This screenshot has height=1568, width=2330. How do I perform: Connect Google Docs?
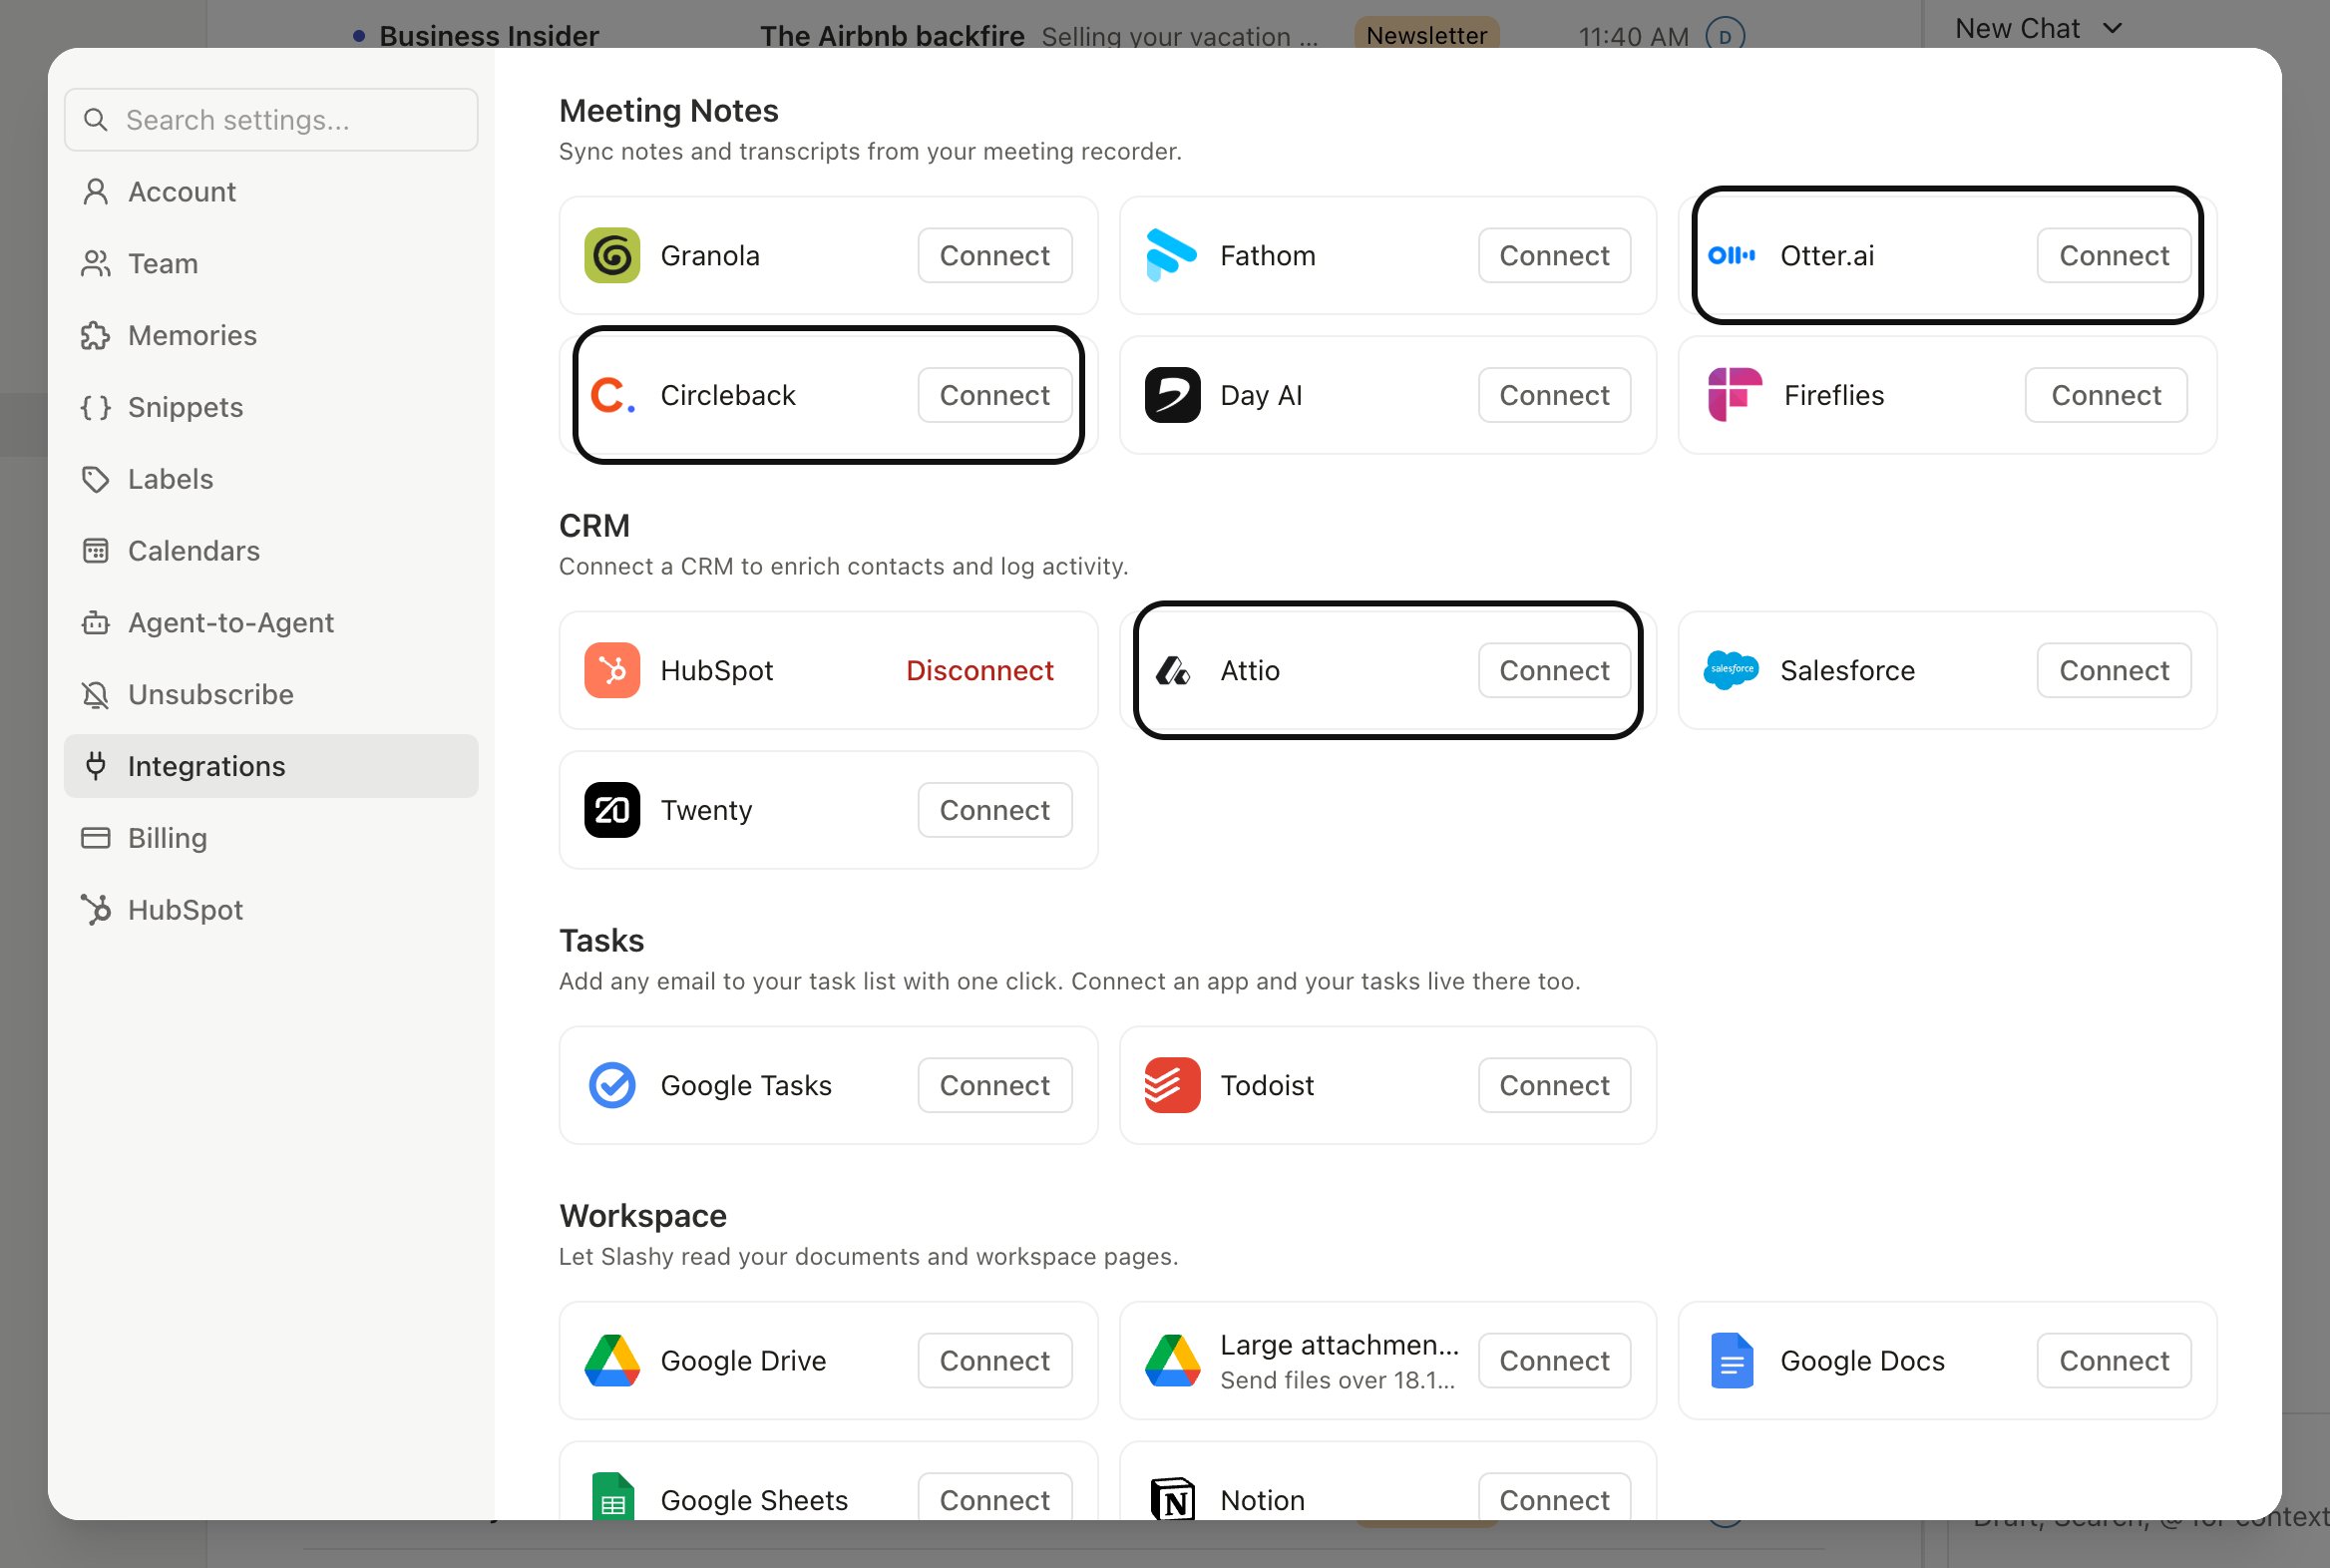tap(2114, 1361)
